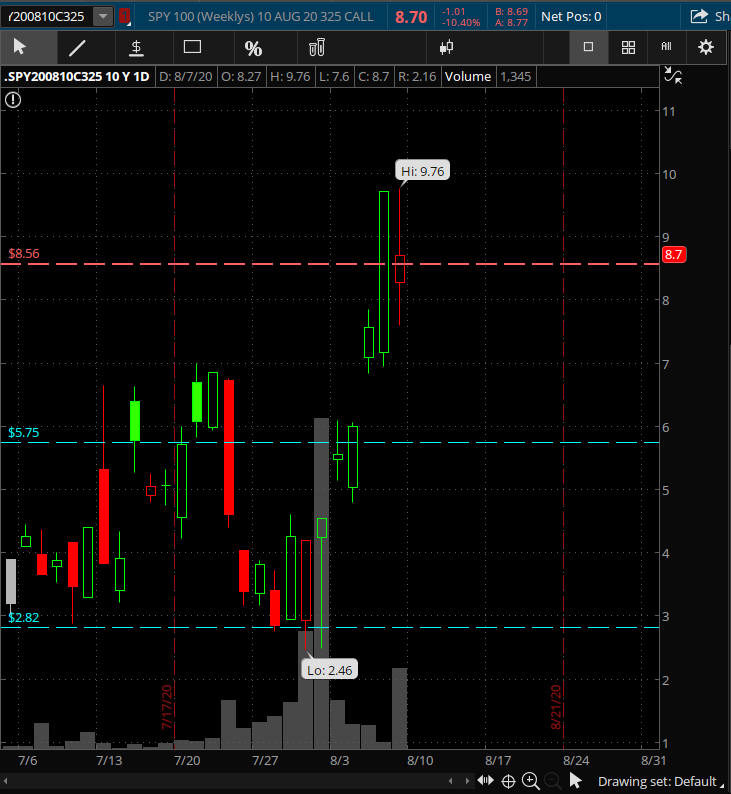731x794 pixels.
Task: Click the A: 8.77 ask value
Action: tap(511, 22)
